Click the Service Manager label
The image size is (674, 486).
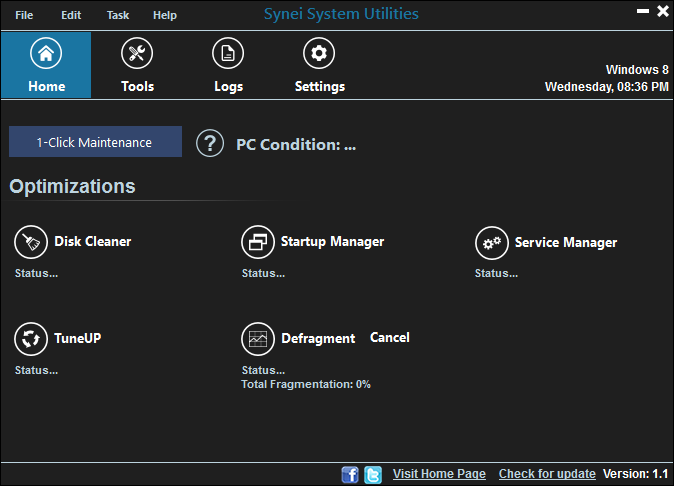[566, 242]
